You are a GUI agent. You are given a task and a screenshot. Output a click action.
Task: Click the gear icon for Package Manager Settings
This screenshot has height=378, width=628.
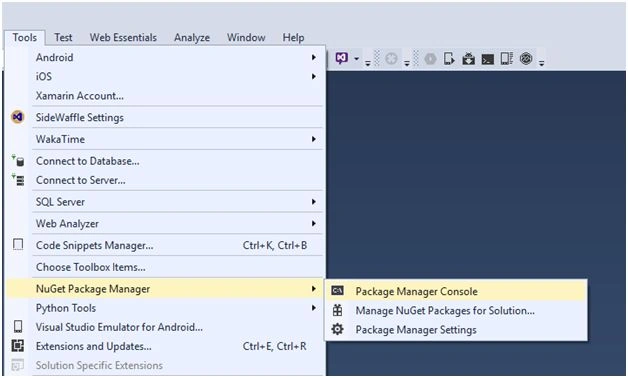coord(337,329)
